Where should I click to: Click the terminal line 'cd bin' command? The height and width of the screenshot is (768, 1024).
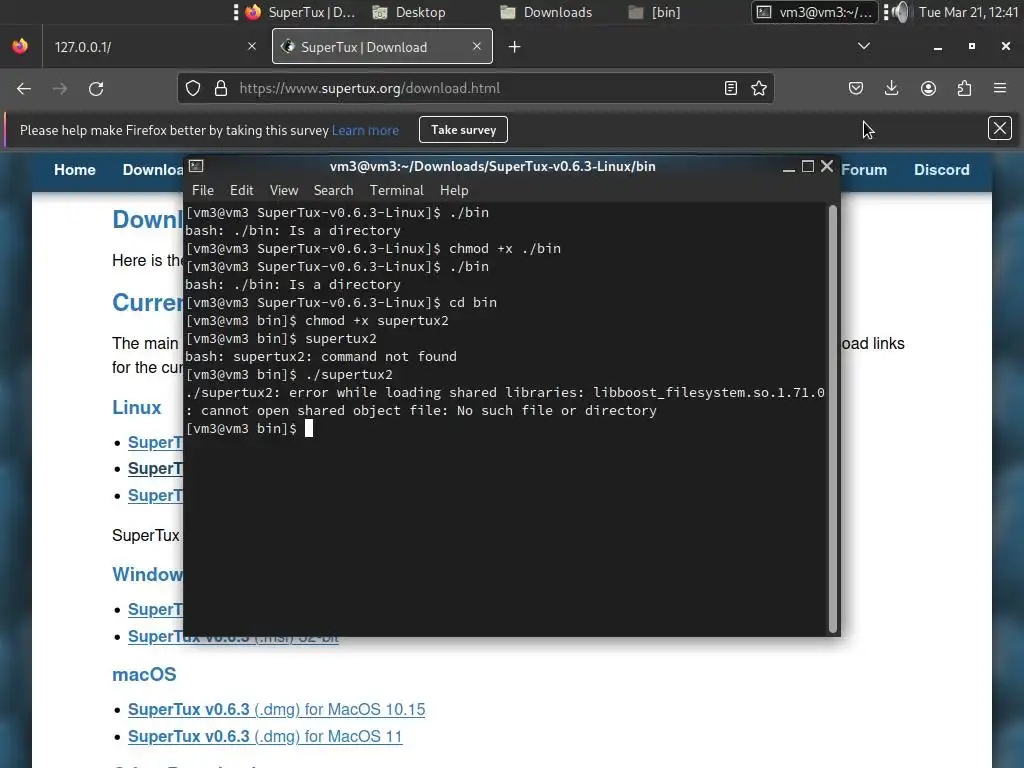pos(473,302)
